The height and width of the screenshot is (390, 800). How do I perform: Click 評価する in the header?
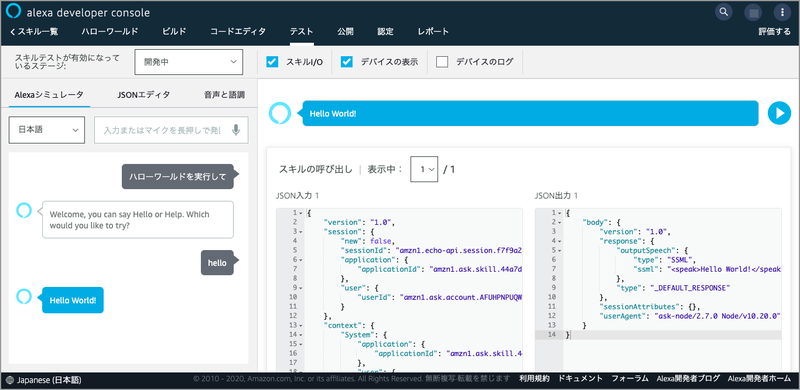tap(774, 32)
